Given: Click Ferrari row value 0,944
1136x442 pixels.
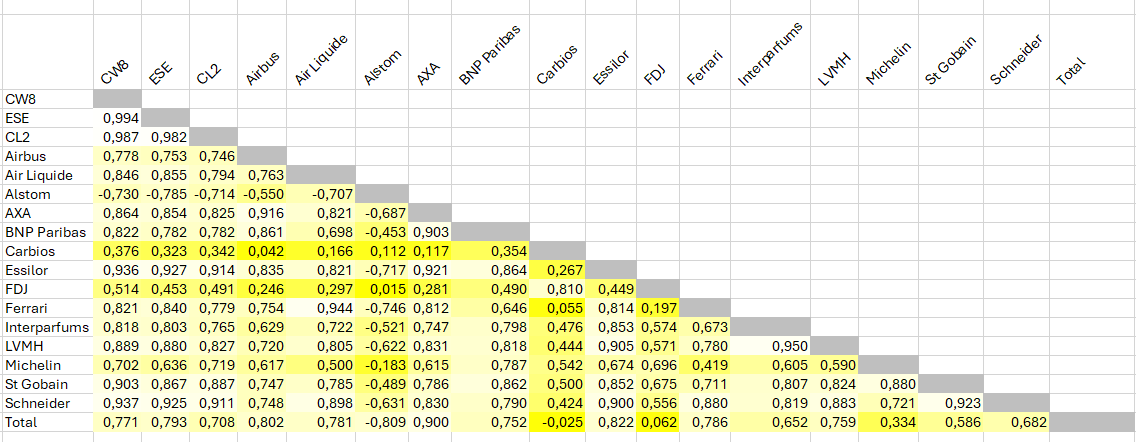Looking at the screenshot, I should (322, 307).
